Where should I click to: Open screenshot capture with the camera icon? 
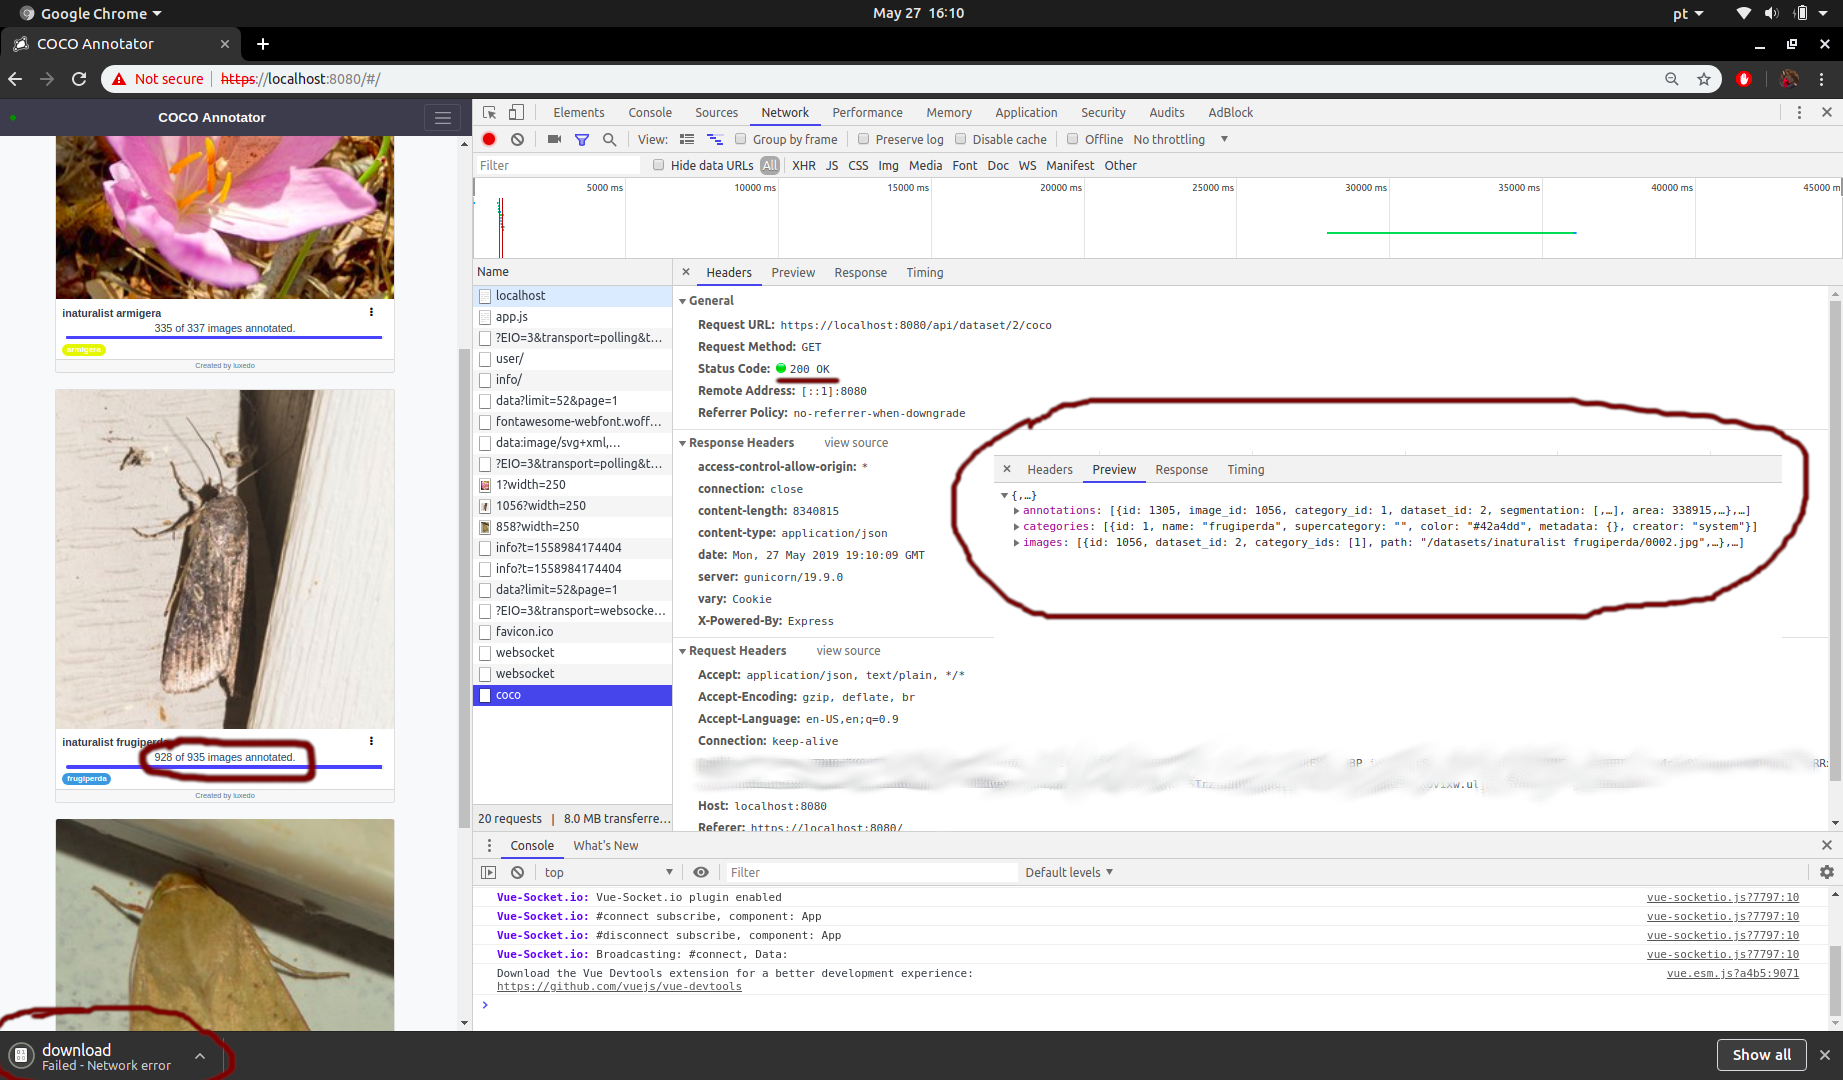click(x=554, y=139)
